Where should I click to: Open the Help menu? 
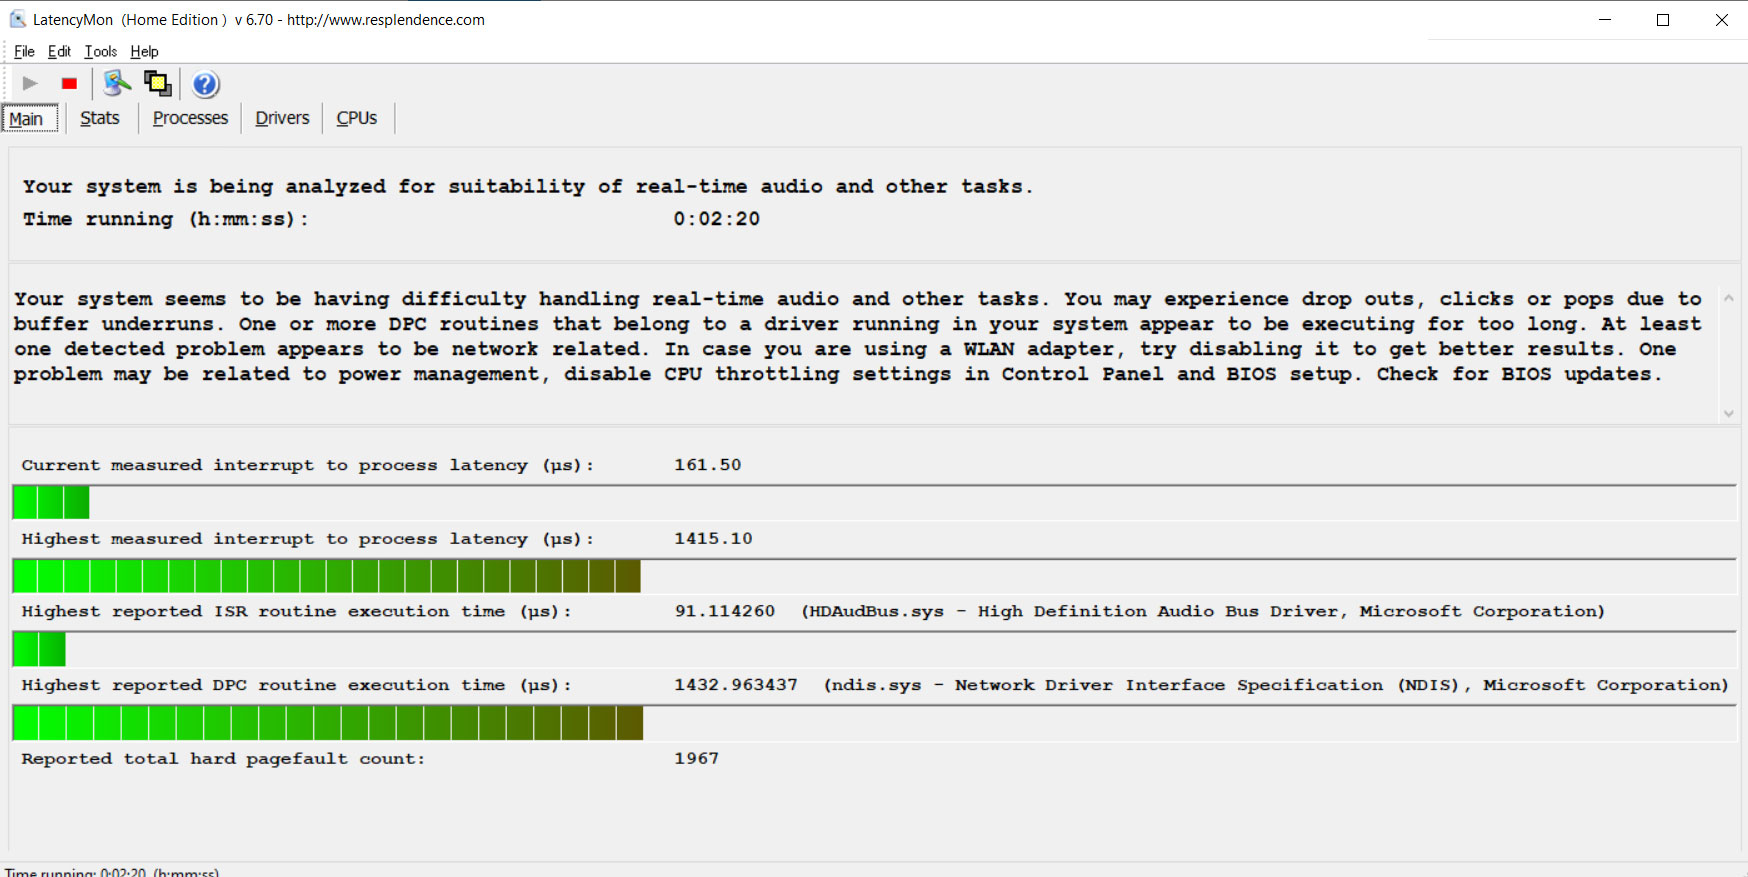[x=144, y=52]
